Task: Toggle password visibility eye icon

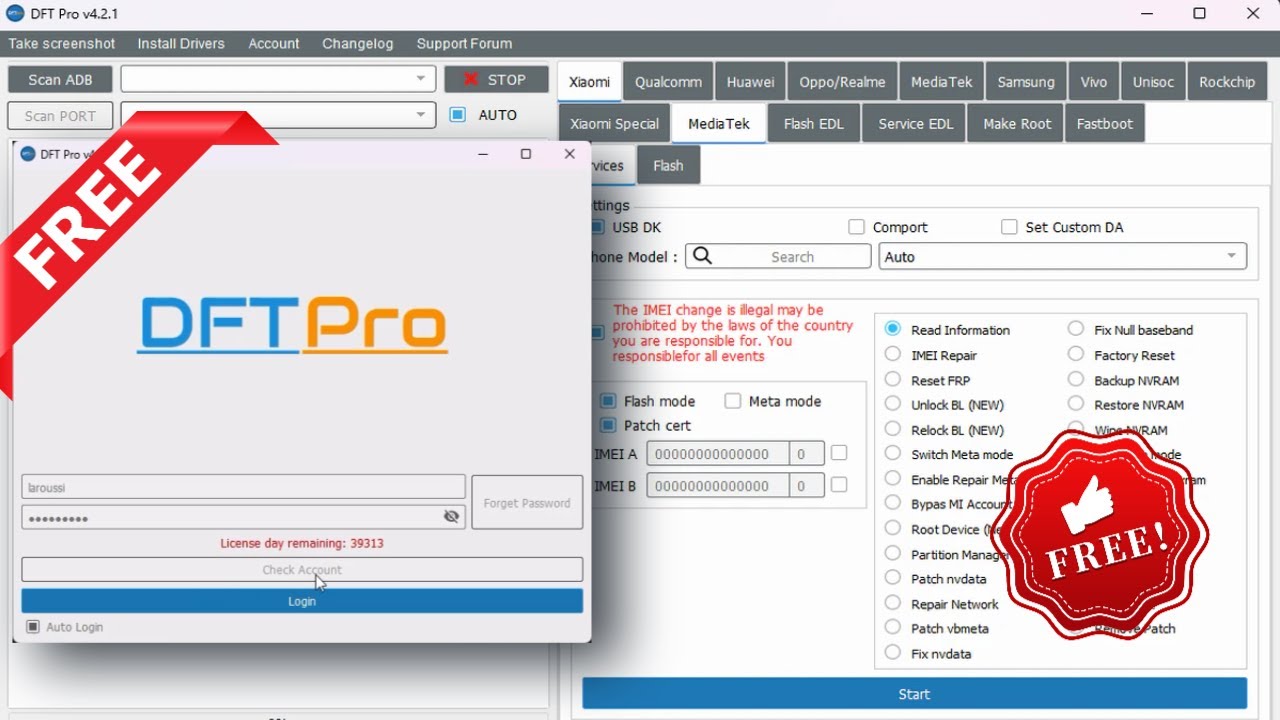Action: tap(451, 517)
